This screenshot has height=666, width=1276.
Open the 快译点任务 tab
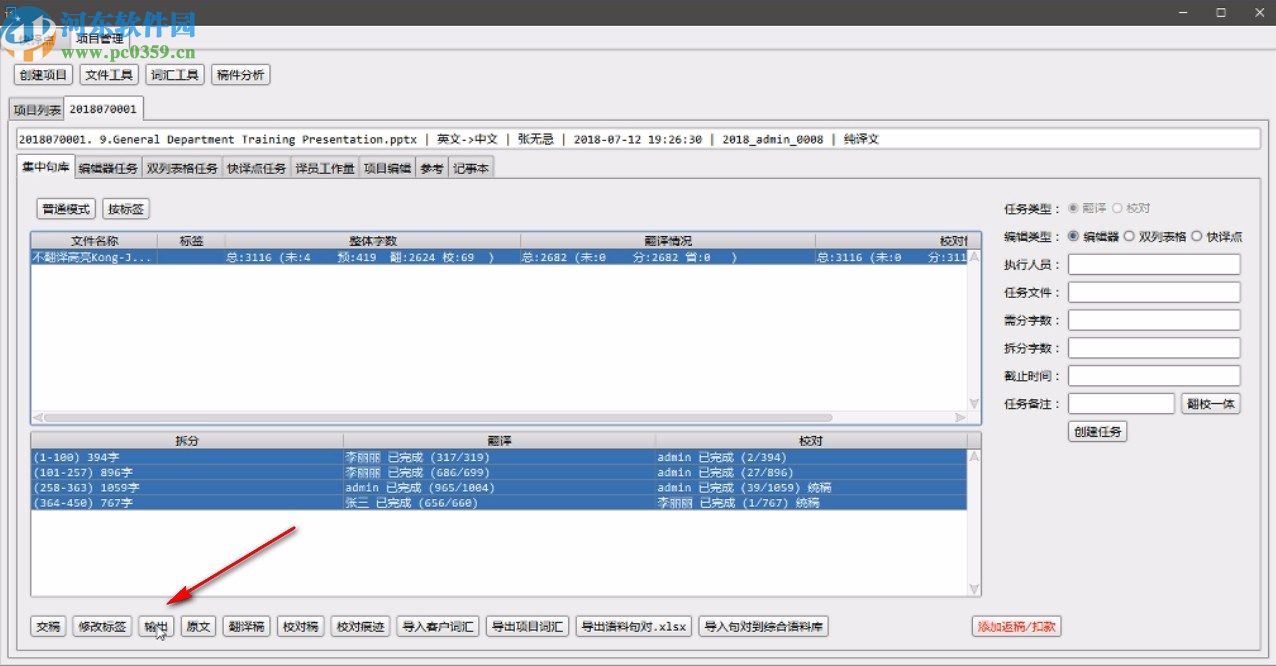[256, 168]
